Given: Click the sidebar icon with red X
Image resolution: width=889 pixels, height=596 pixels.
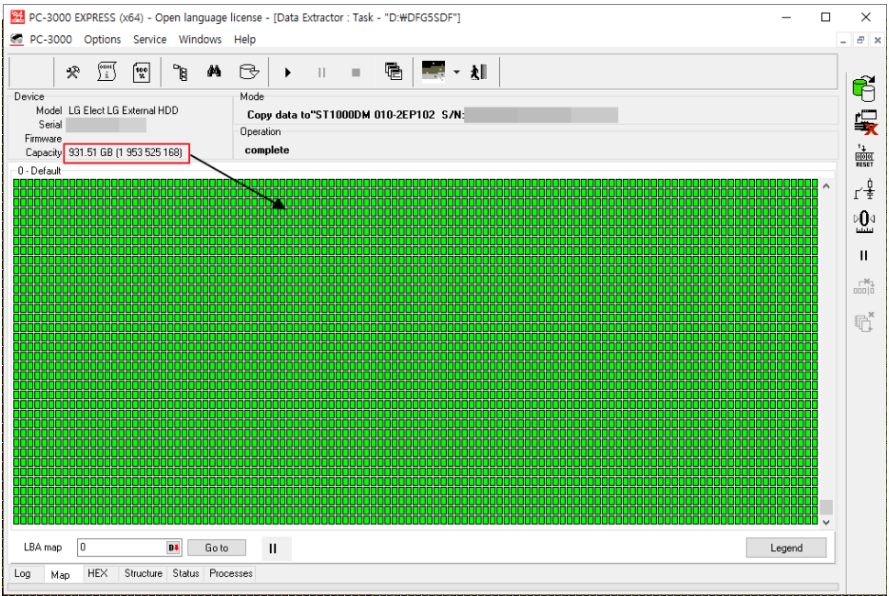Looking at the screenshot, I should pos(865,122).
